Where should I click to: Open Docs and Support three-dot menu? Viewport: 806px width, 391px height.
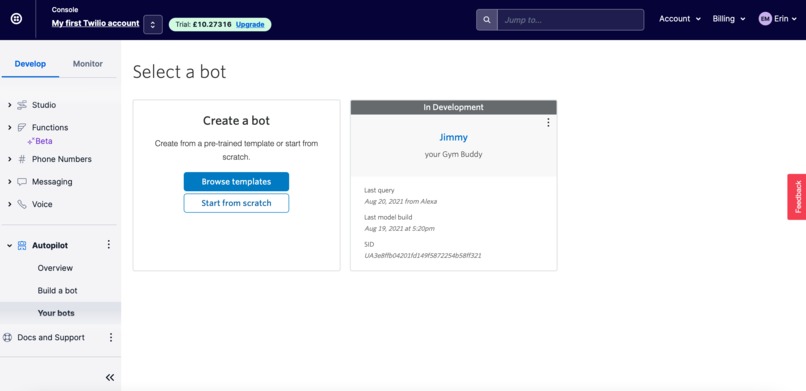111,338
